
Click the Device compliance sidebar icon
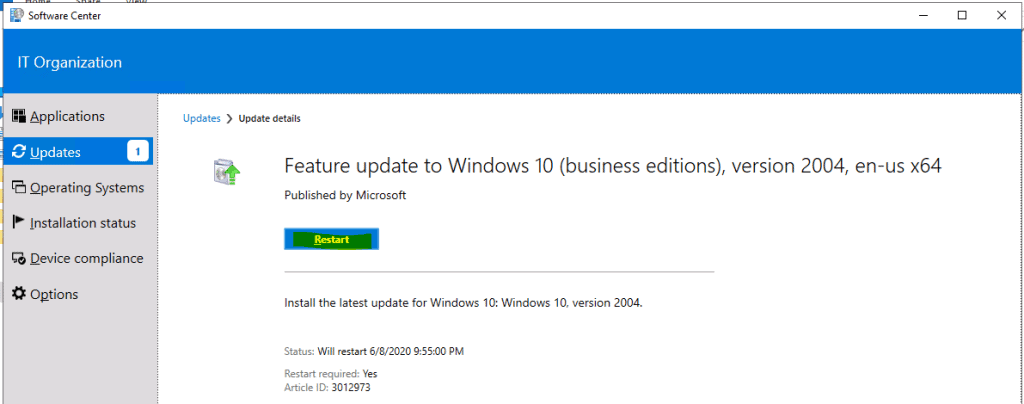pyautogui.click(x=18, y=259)
